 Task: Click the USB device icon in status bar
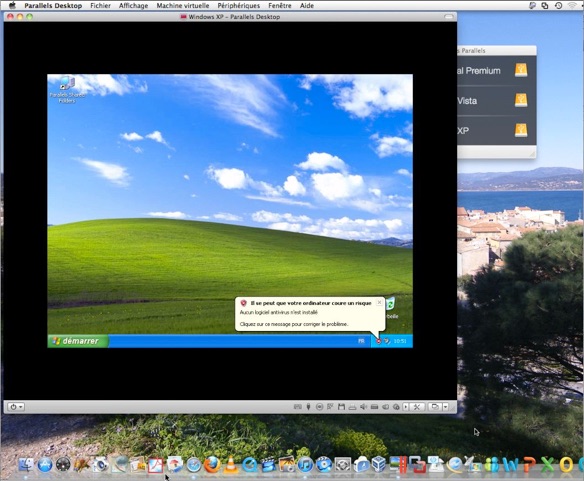click(x=308, y=407)
